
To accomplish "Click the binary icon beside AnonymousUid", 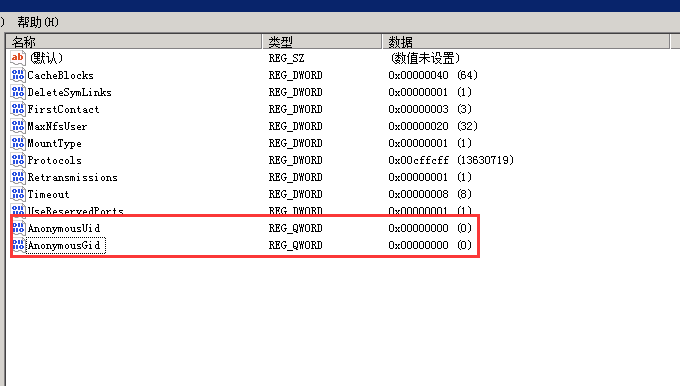I will [19, 228].
